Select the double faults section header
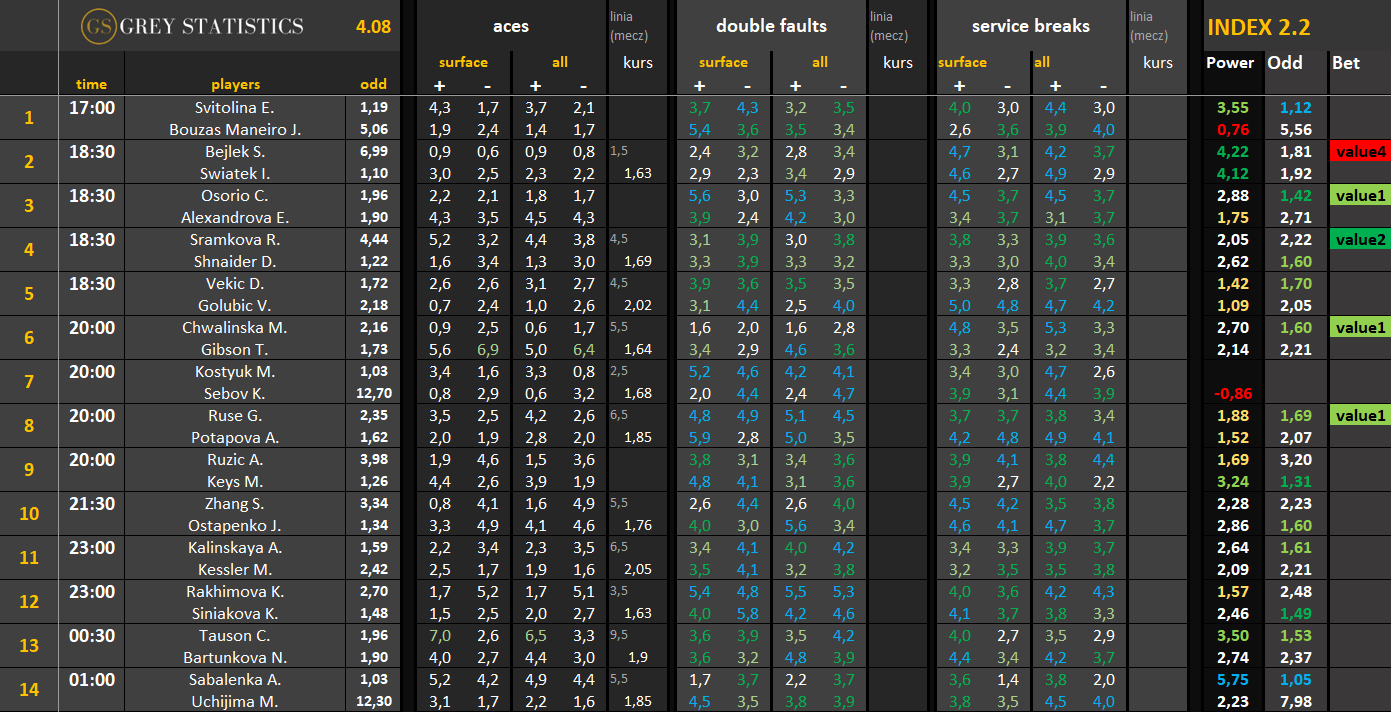The height and width of the screenshot is (712, 1391). point(771,26)
